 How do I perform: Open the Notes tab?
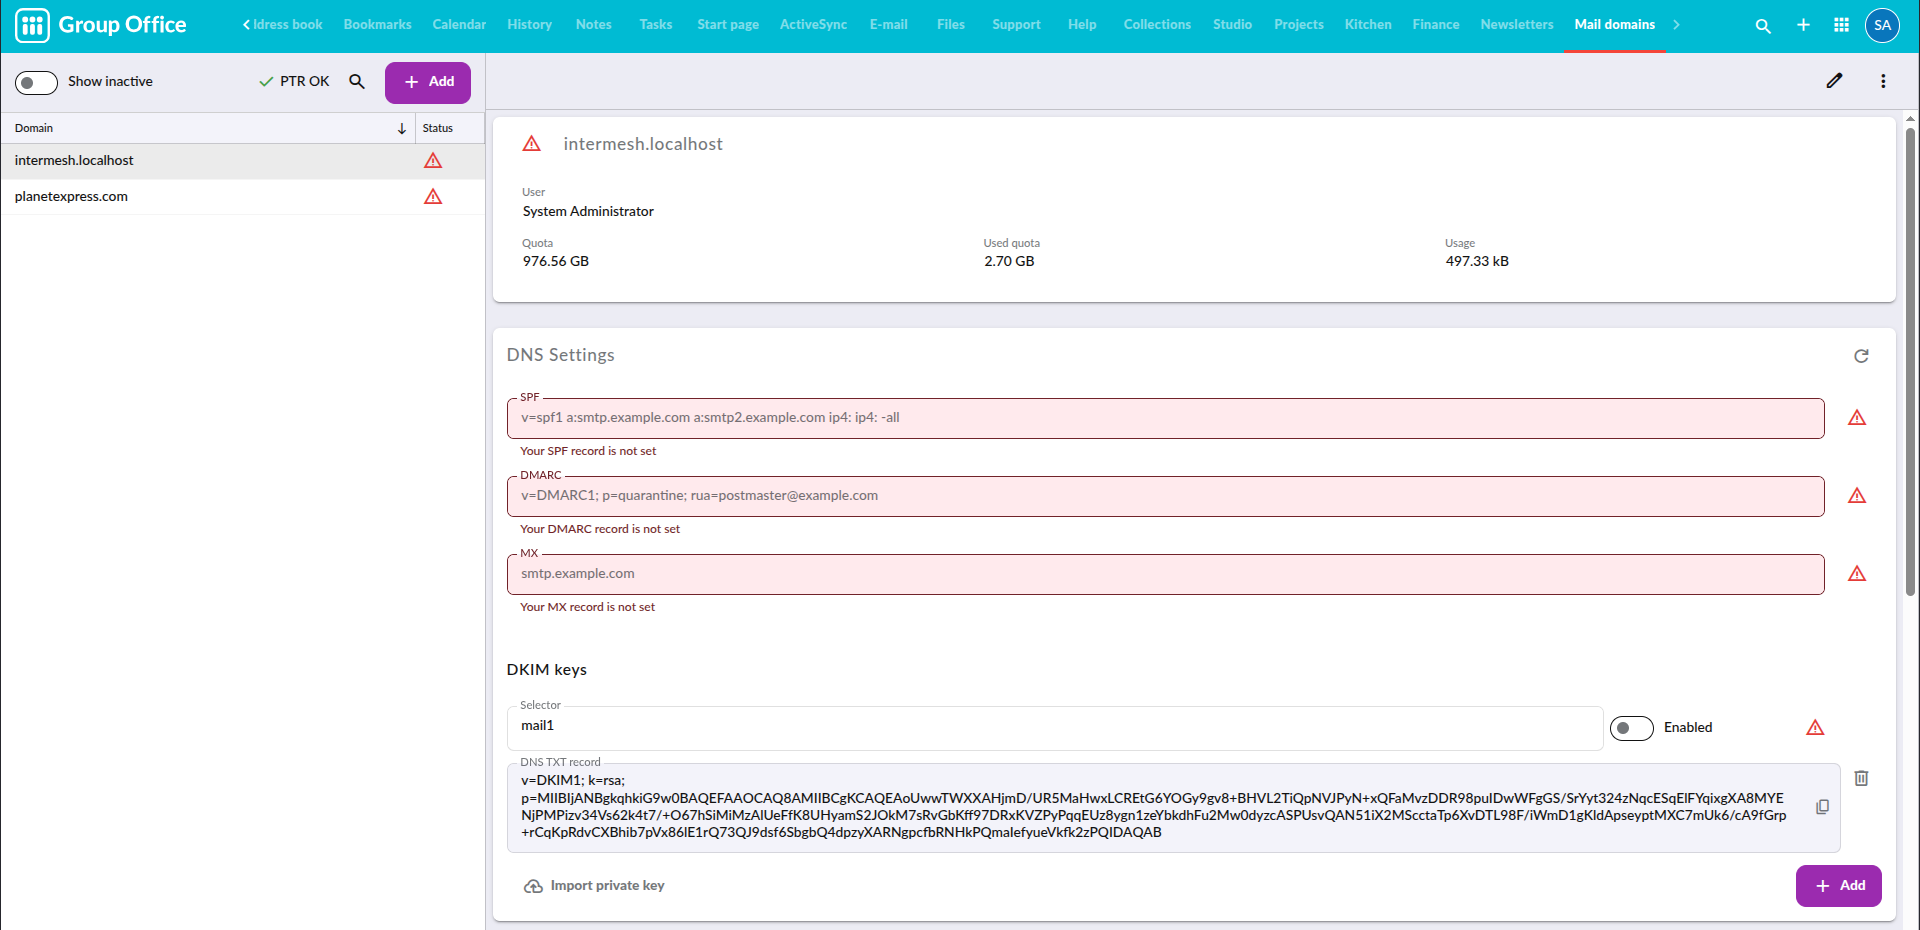click(x=593, y=25)
